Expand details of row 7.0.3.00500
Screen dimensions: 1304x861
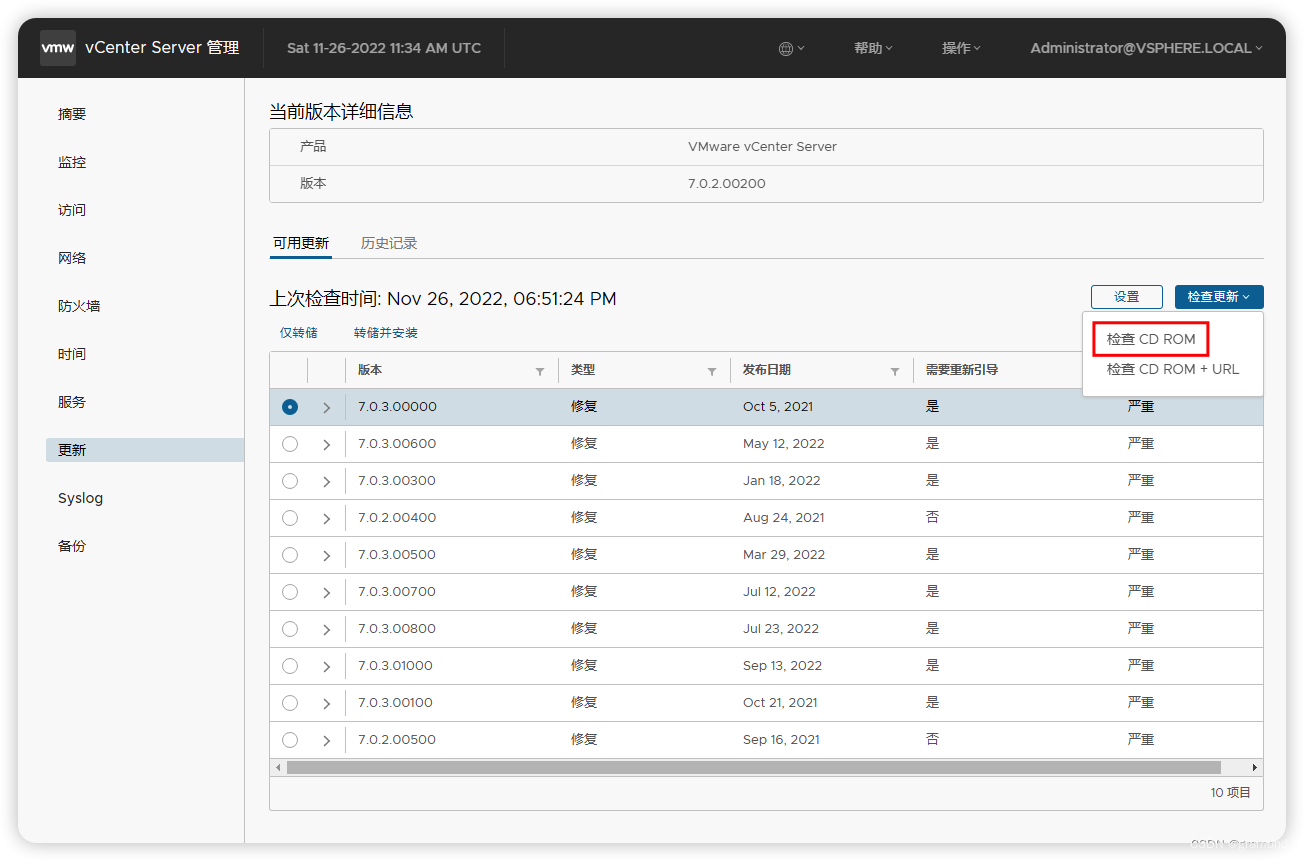pyautogui.click(x=326, y=556)
